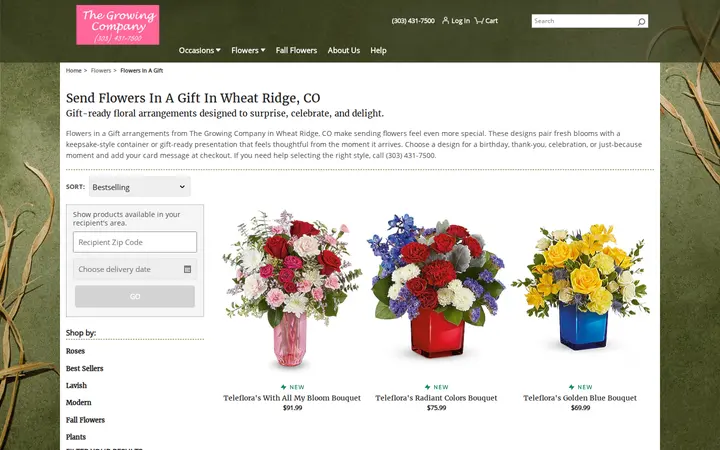720x450 pixels.
Task: Click NEW badge above With All My Bloom
Action: pyautogui.click(x=292, y=387)
